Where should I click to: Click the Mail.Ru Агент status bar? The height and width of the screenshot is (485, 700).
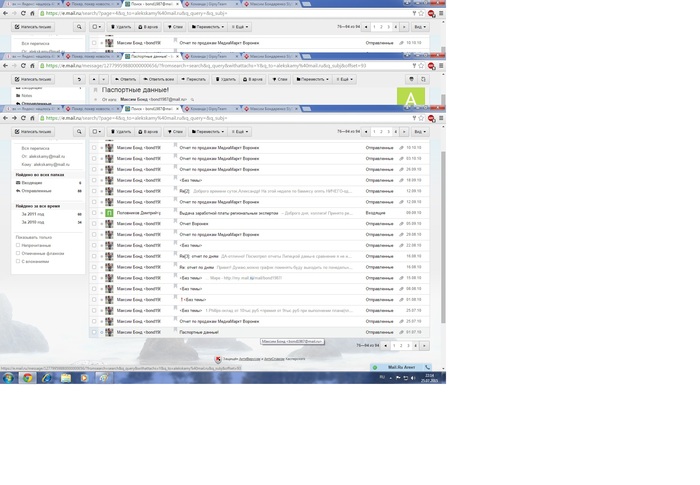(401, 367)
